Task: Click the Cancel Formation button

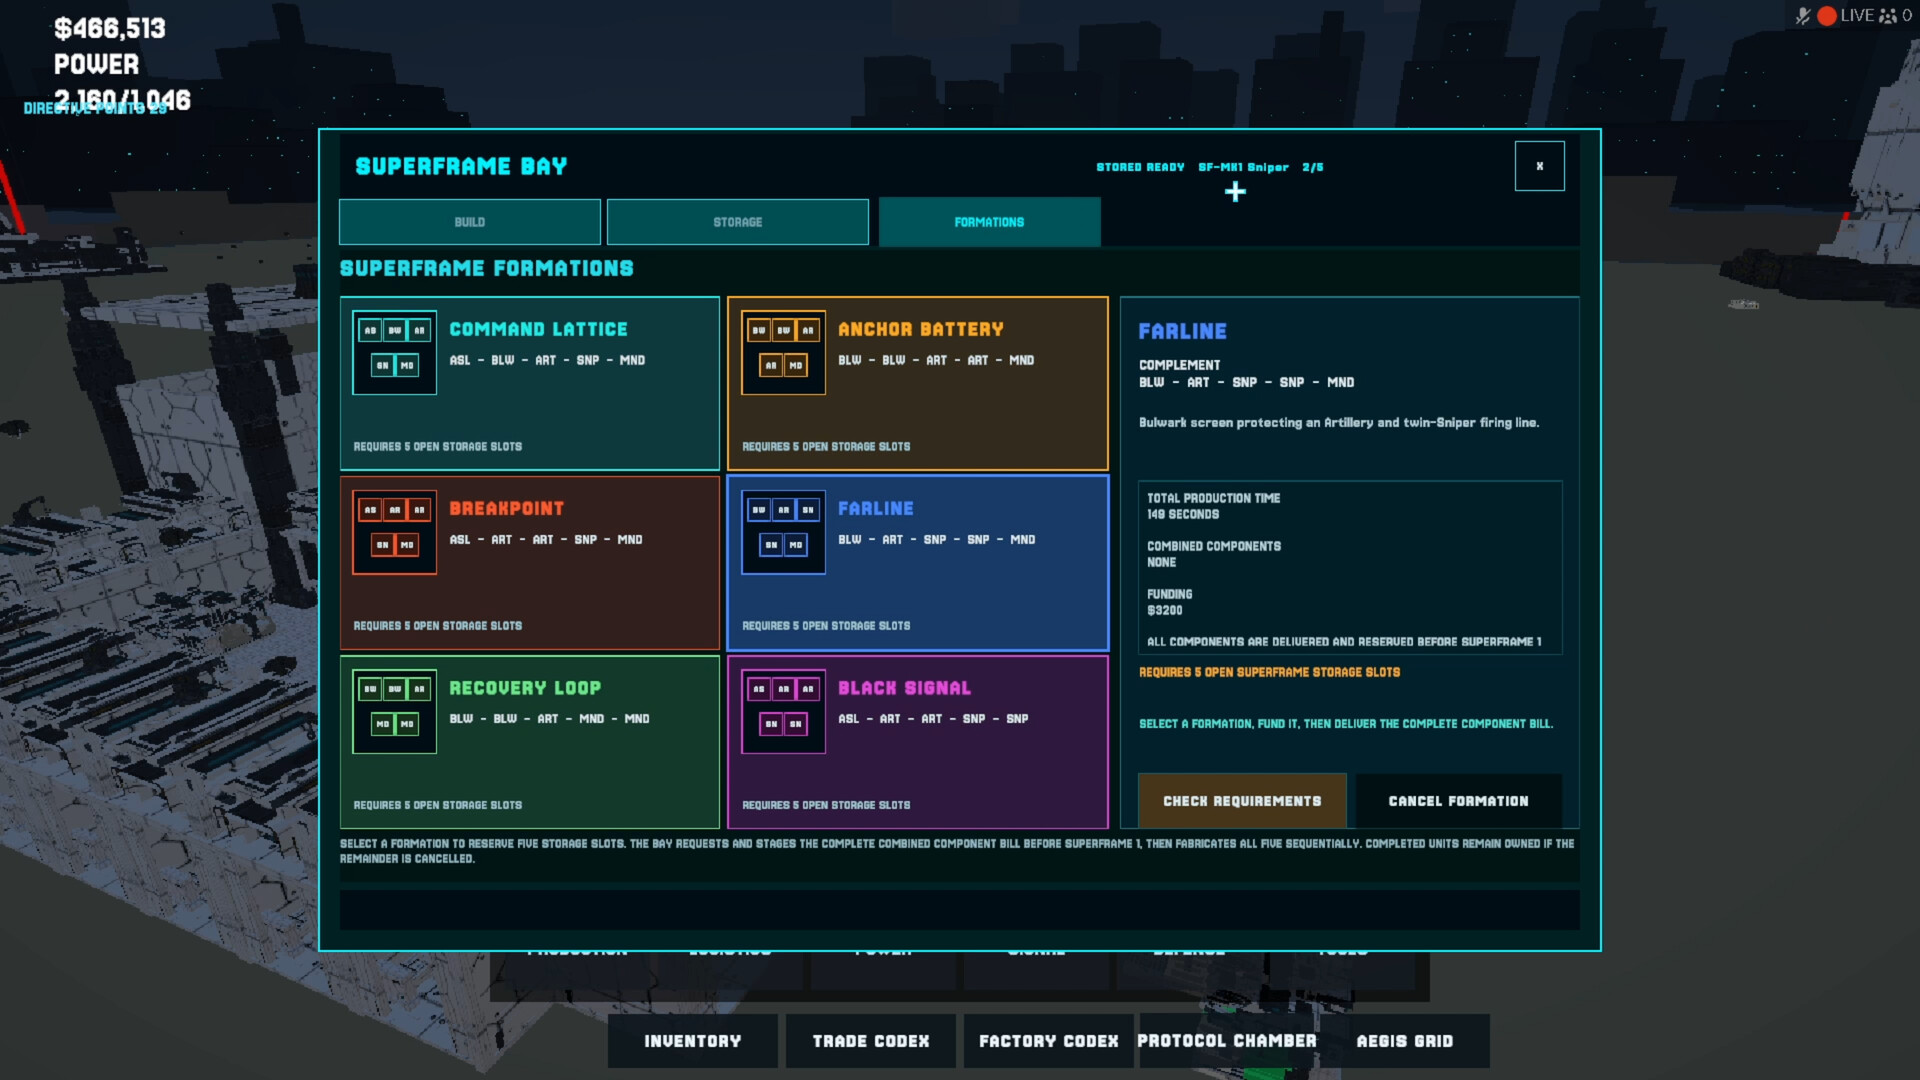Action: pyautogui.click(x=1458, y=801)
